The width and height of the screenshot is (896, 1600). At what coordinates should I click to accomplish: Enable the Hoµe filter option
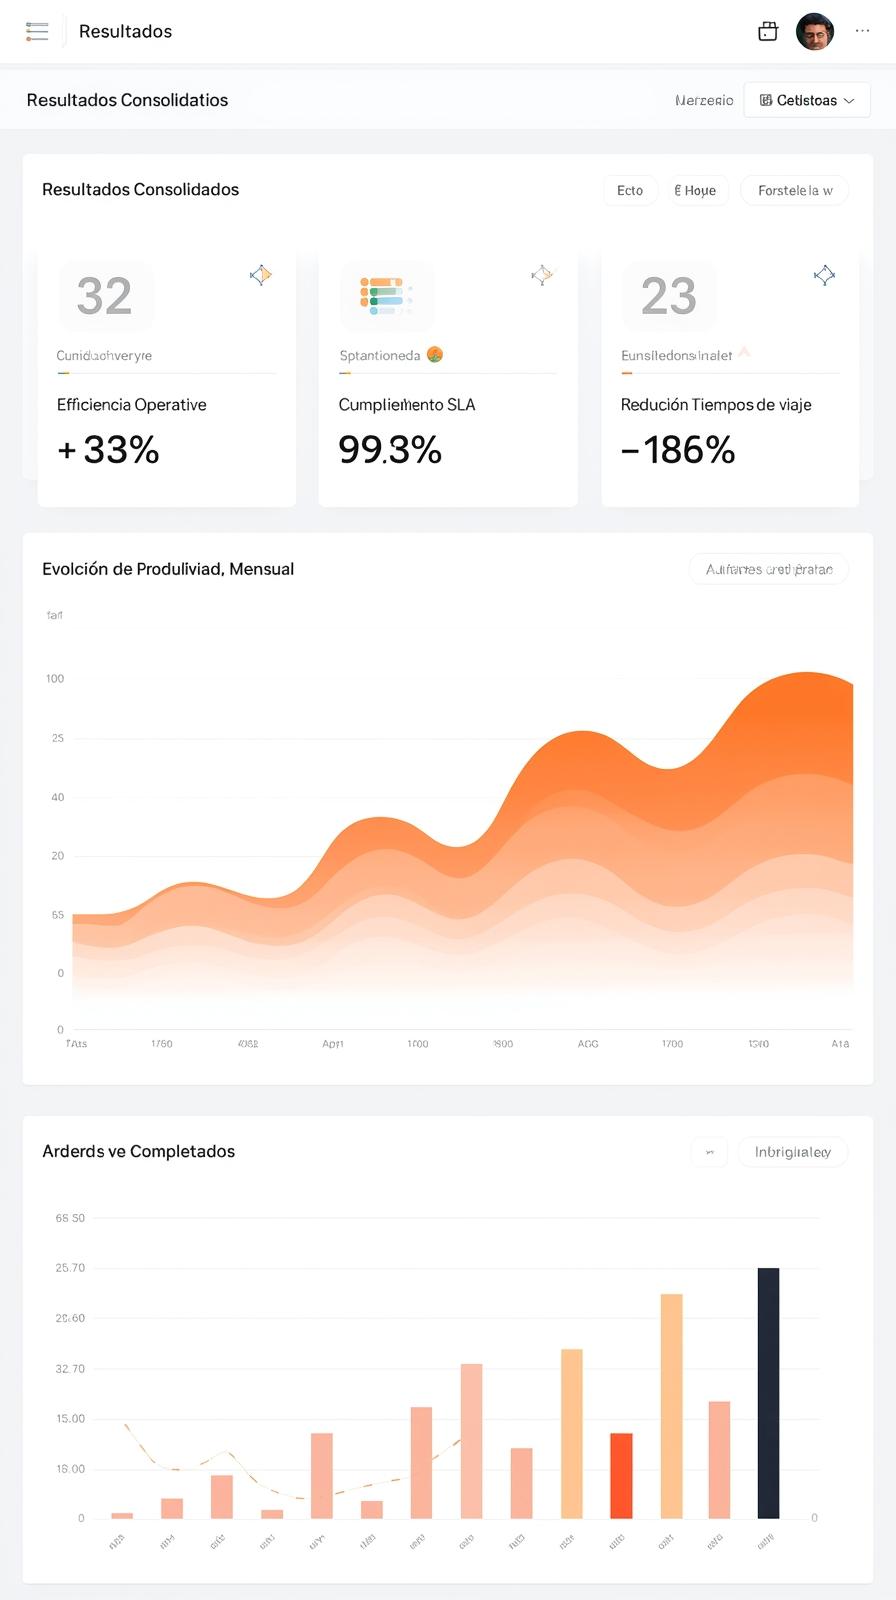coord(697,190)
